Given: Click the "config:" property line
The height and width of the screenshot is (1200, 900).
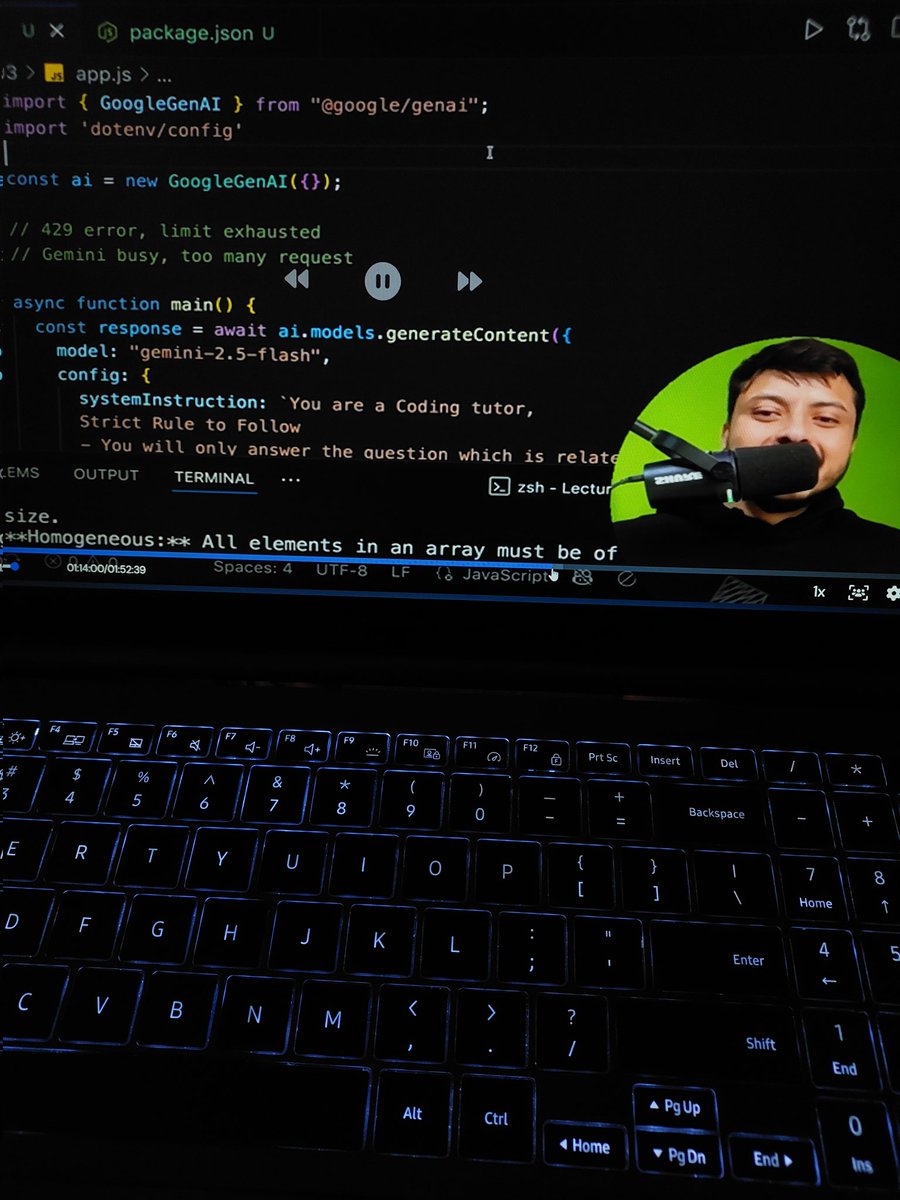Looking at the screenshot, I should pyautogui.click(x=103, y=376).
